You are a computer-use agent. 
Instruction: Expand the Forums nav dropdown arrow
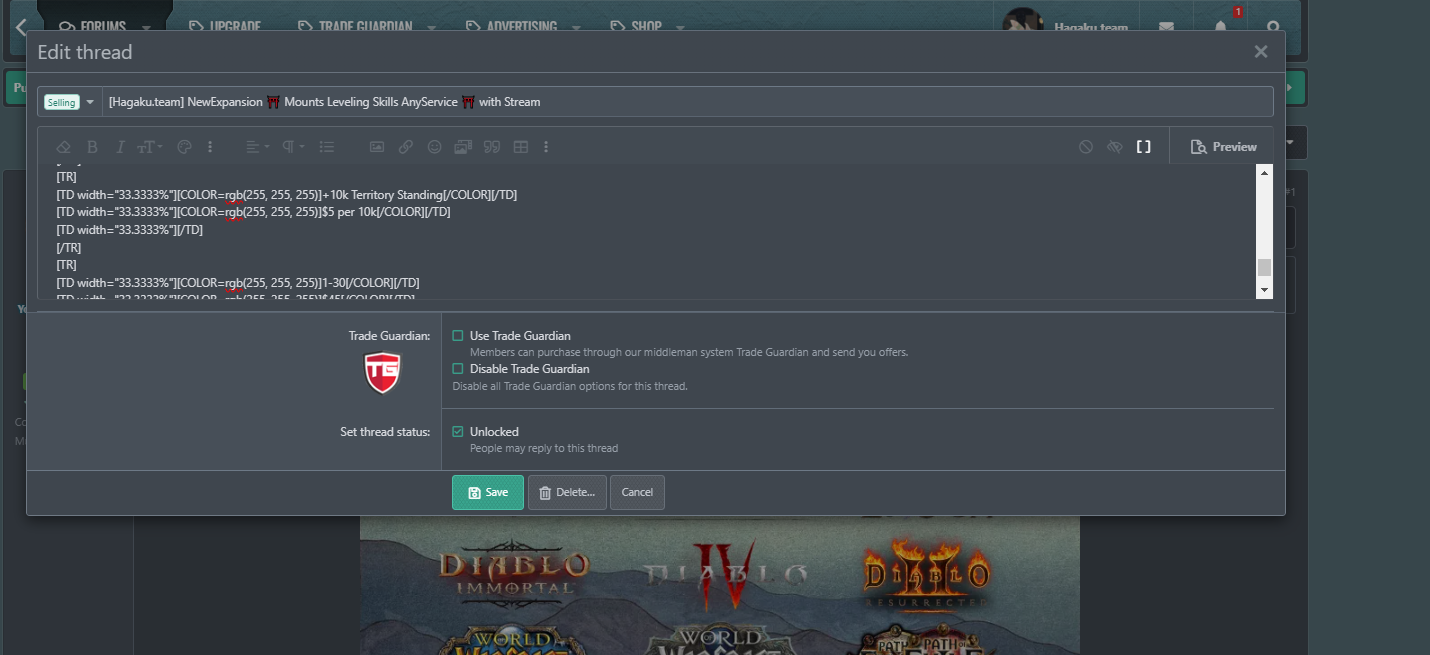[x=146, y=28]
